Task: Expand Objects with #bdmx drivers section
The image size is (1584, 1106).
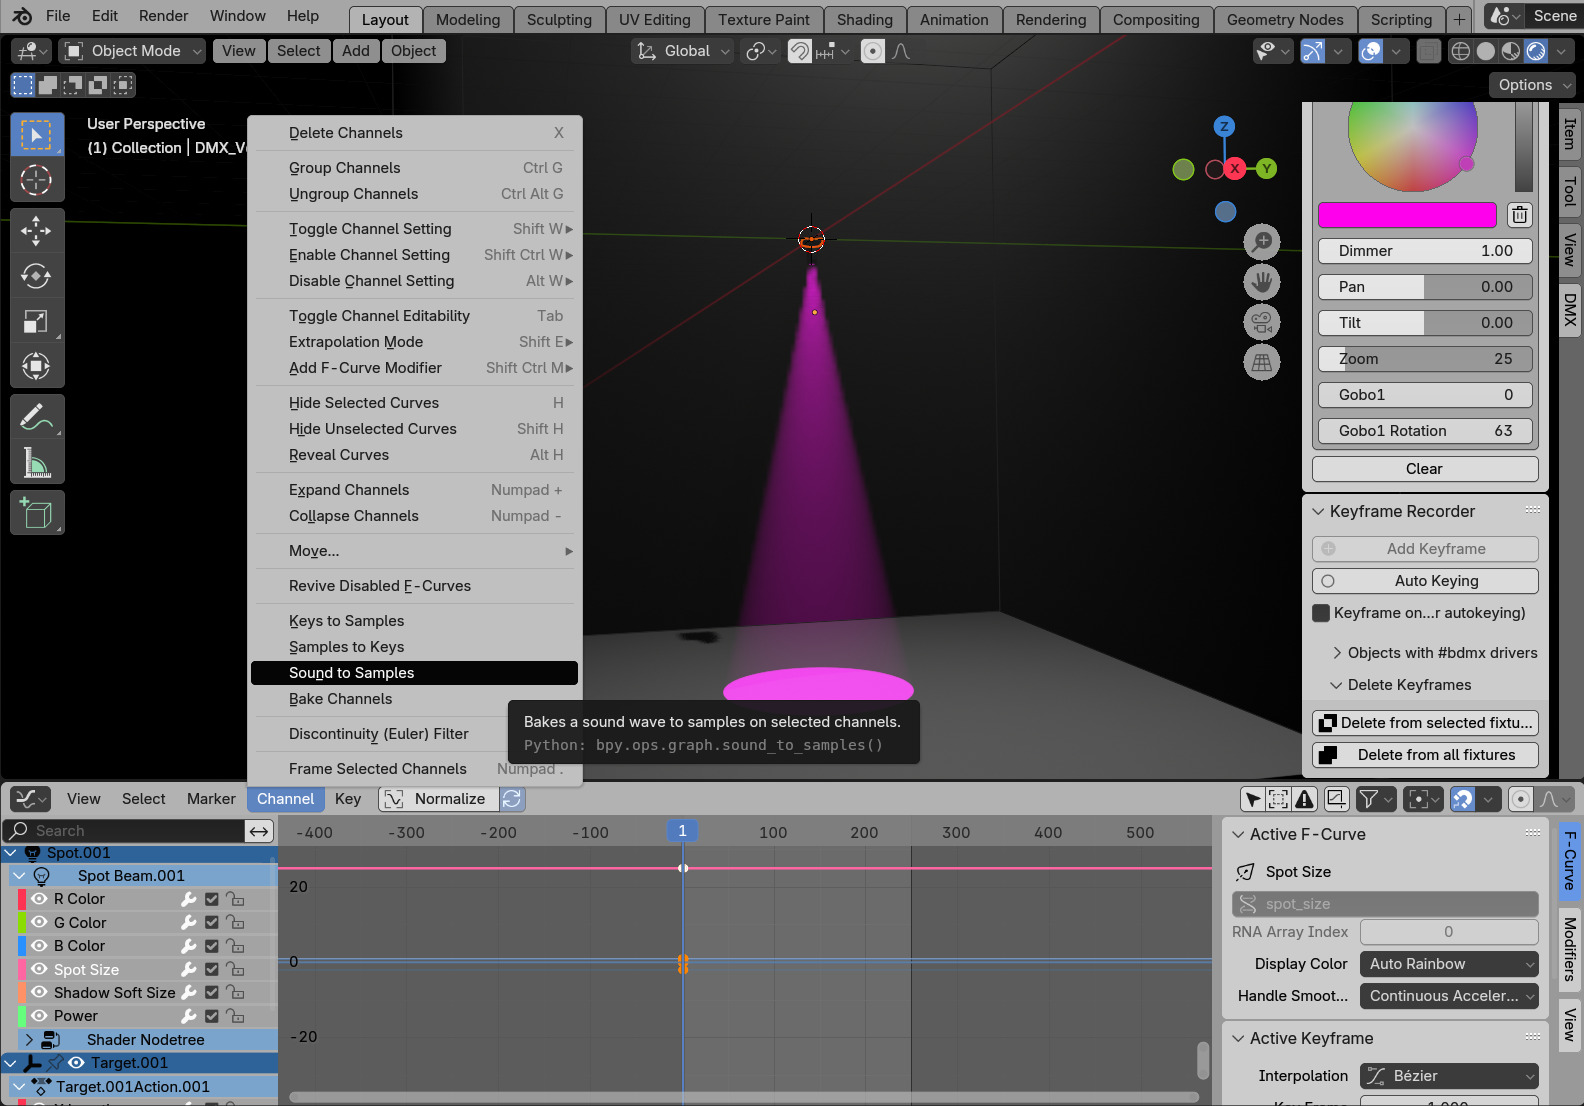Action: [1337, 653]
